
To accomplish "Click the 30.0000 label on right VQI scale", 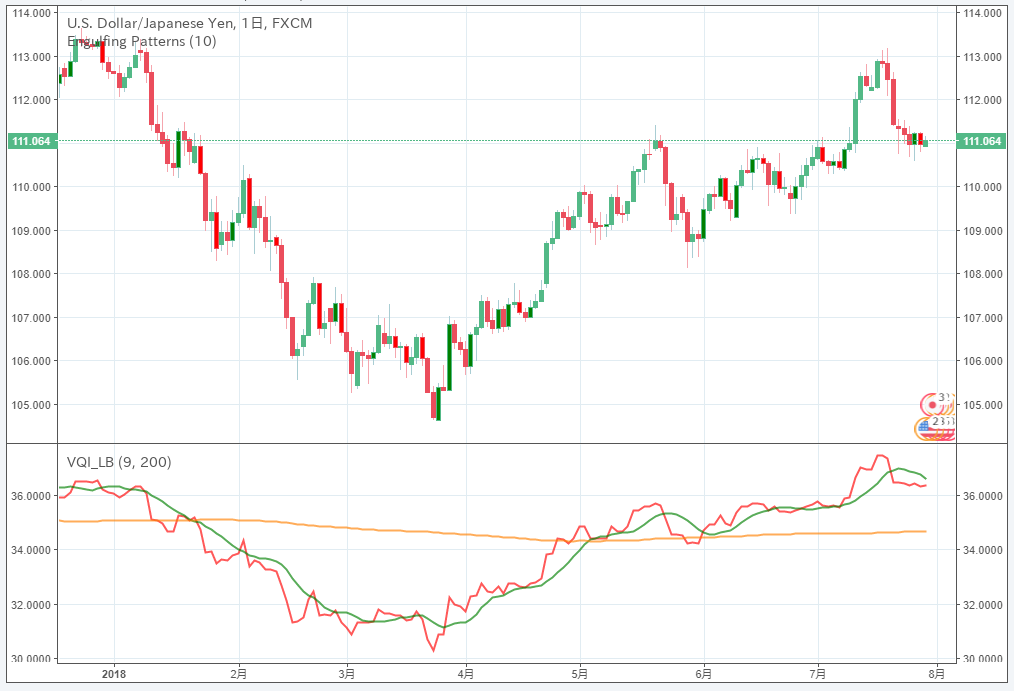I will tap(983, 658).
